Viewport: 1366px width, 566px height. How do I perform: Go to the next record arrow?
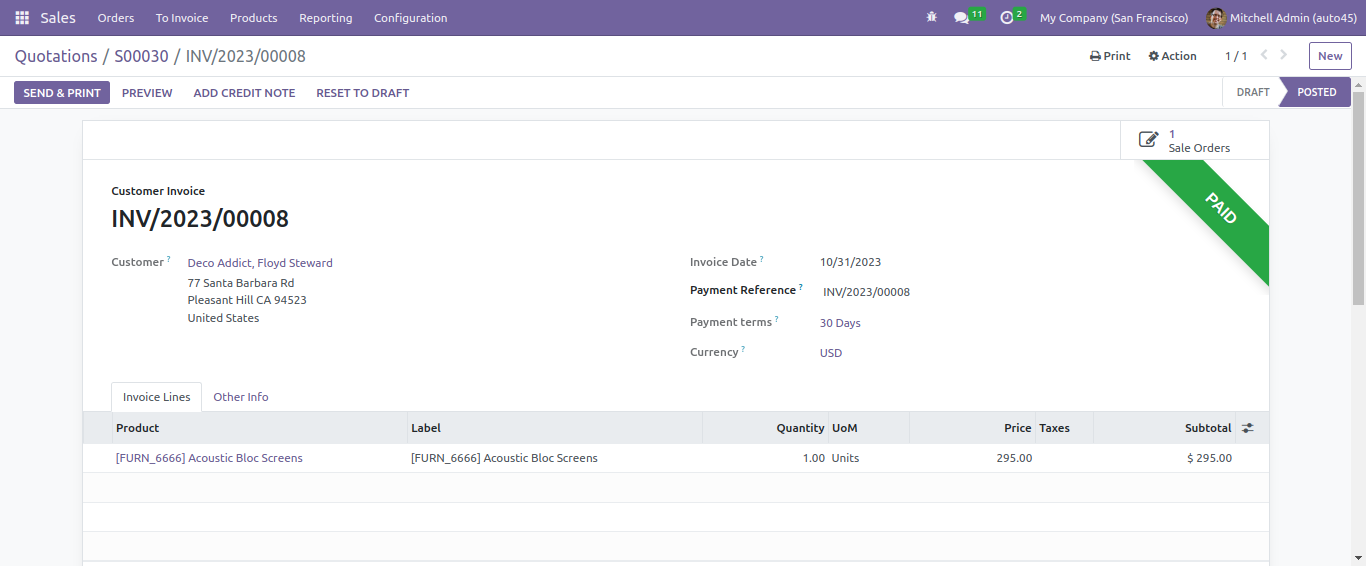point(1284,56)
